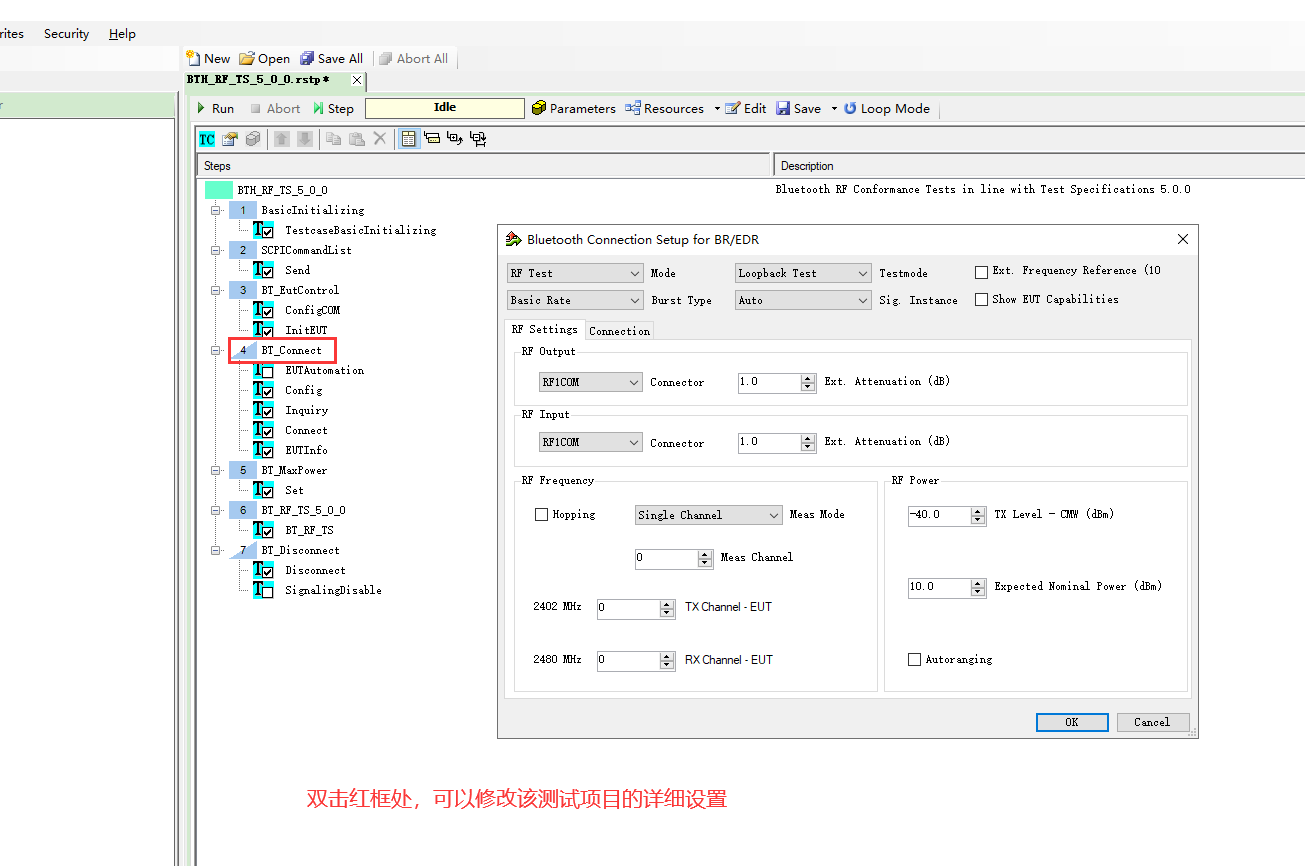Open the Sig. Instance dropdown showing Auto

coord(803,300)
